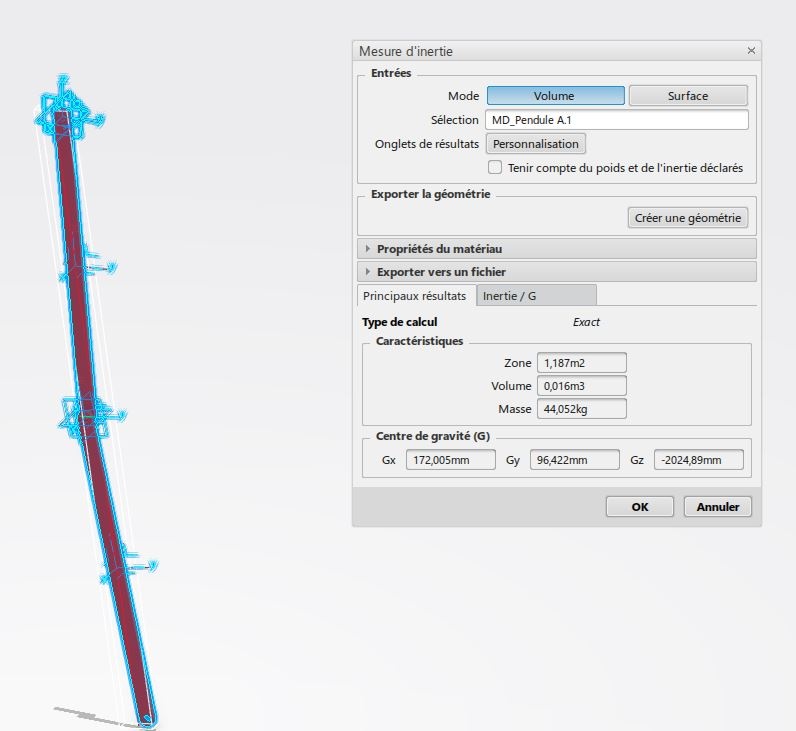
Task: Click the Exact calculation type text
Action: (x=586, y=322)
